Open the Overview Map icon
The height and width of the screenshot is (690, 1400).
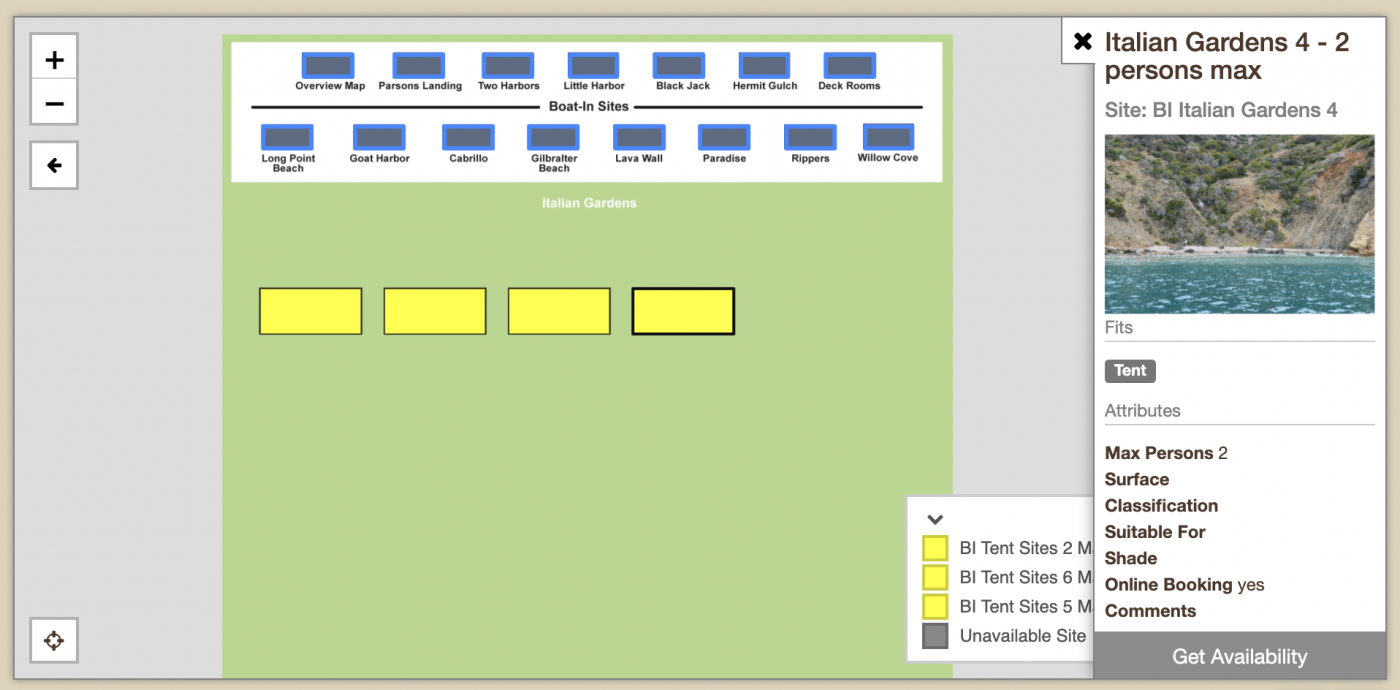328,66
